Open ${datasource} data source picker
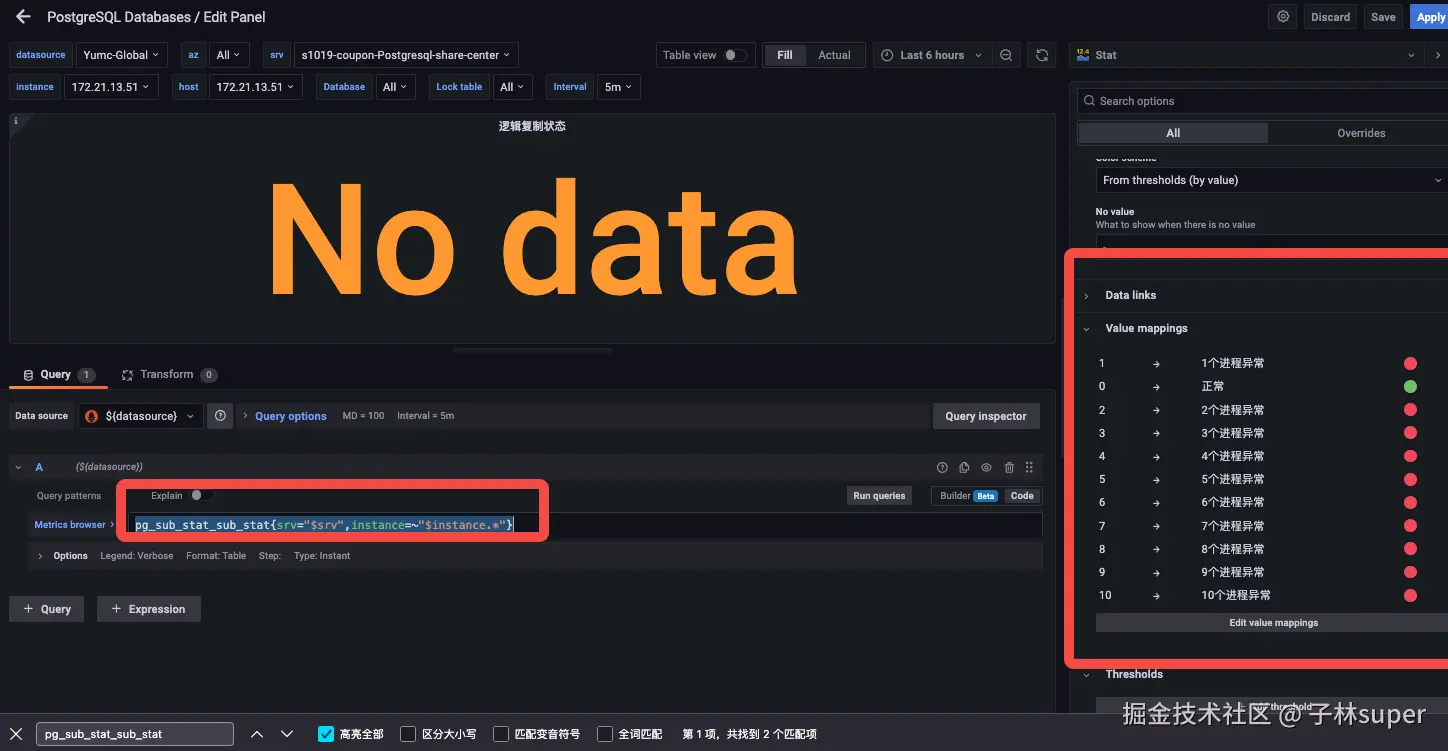Image resolution: width=1448 pixels, height=751 pixels. click(x=141, y=416)
